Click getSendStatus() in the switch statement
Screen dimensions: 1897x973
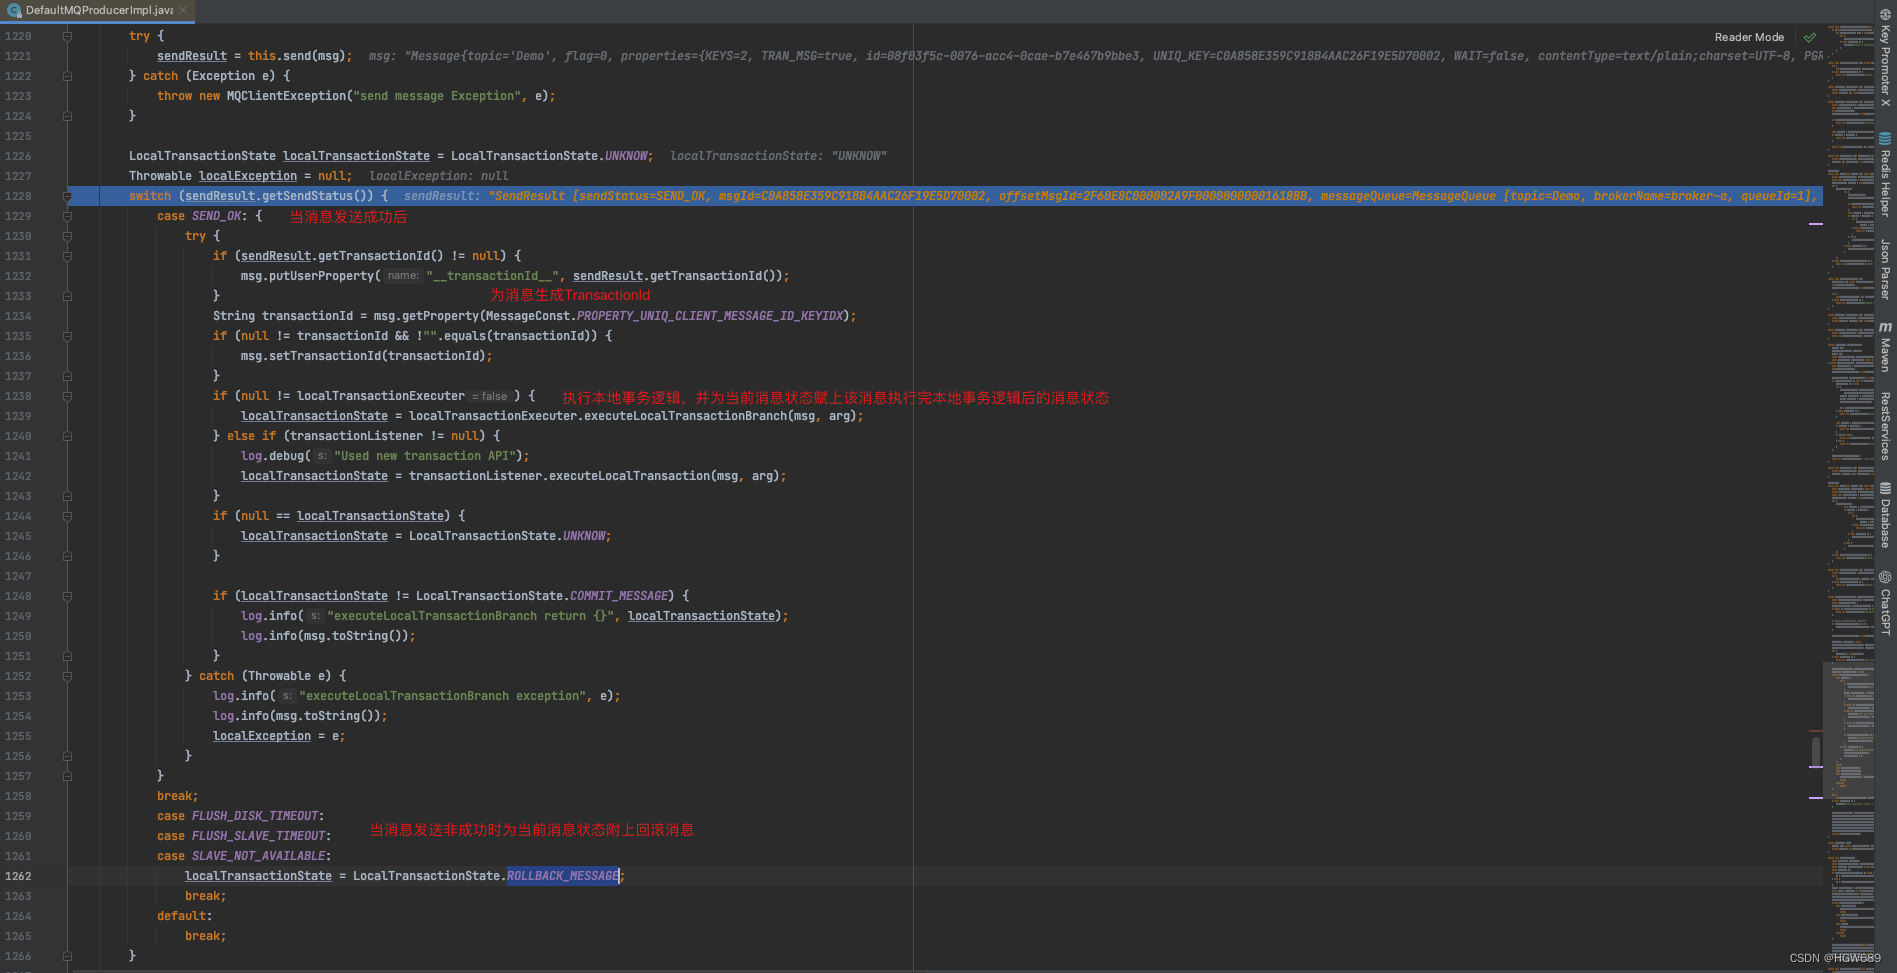click(x=317, y=196)
